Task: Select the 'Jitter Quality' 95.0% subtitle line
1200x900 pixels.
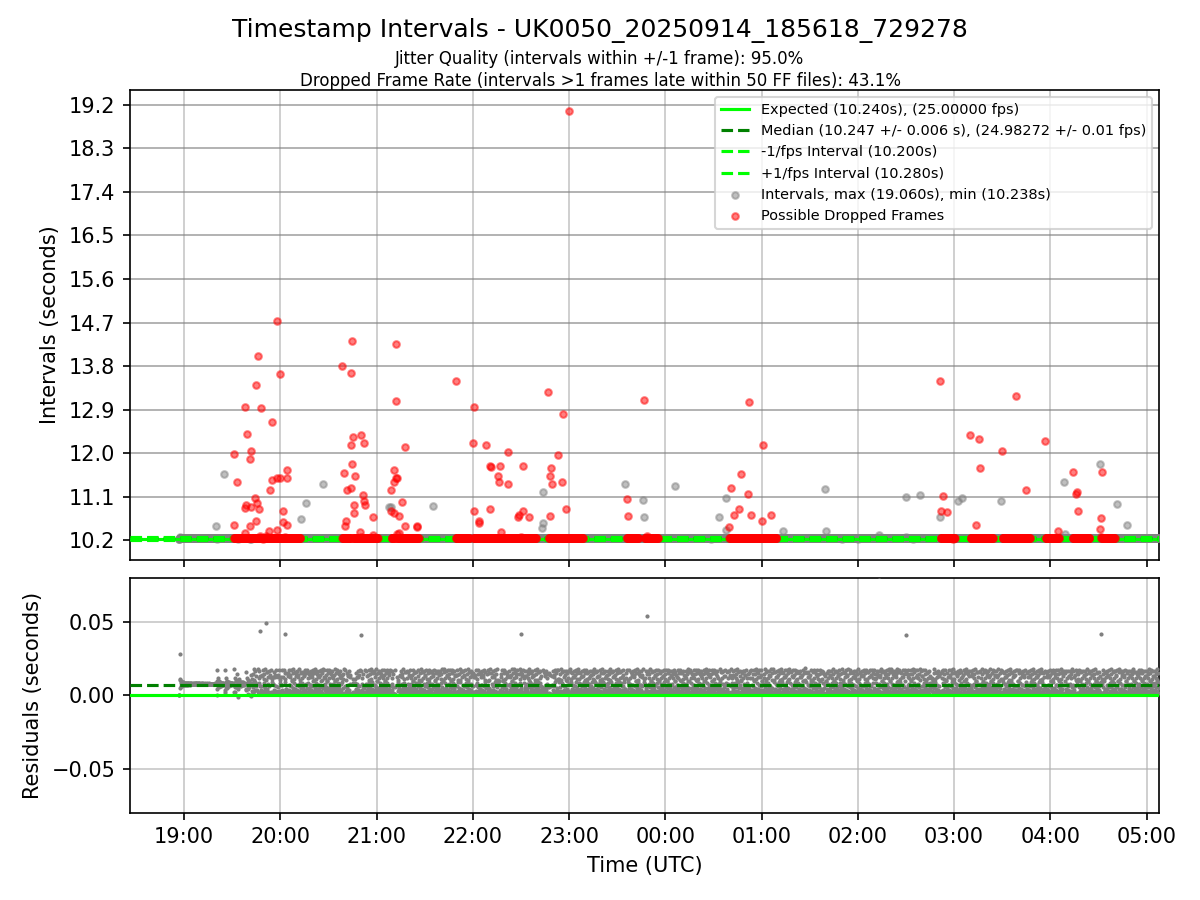Action: (x=599, y=58)
